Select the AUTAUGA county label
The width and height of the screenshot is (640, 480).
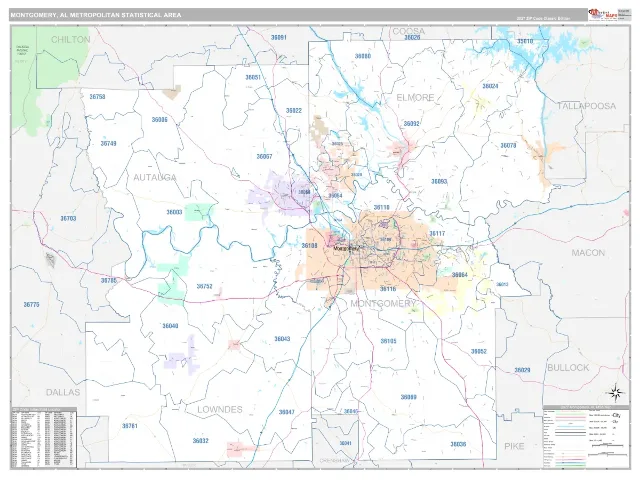(155, 178)
